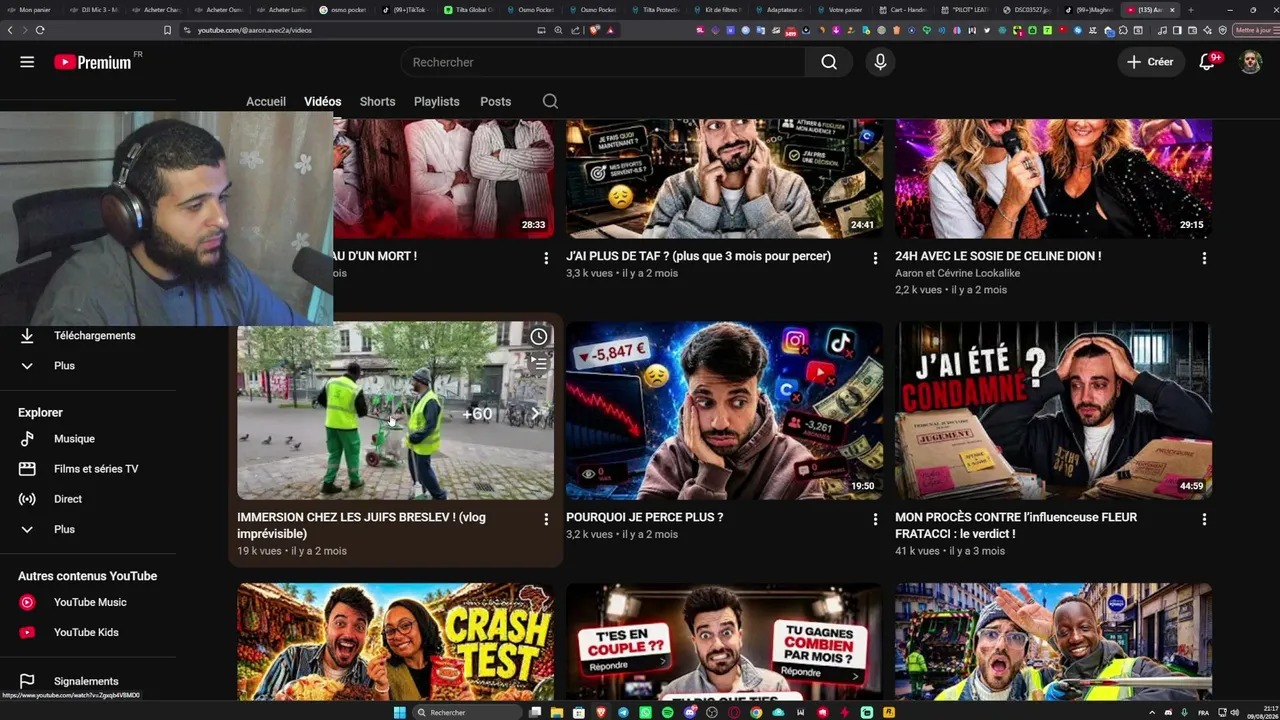Open options for MON PROCÈS video
This screenshot has height=720, width=1280.
point(1204,519)
